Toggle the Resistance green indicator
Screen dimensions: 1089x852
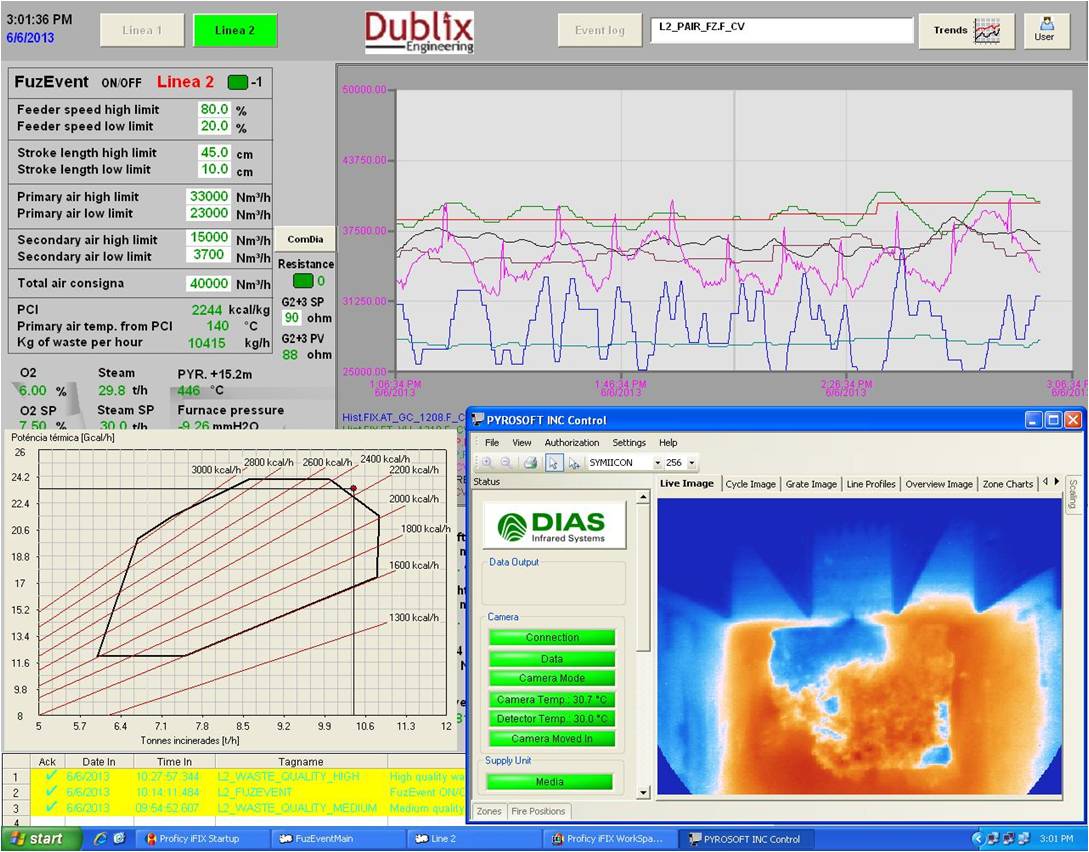click(x=303, y=281)
